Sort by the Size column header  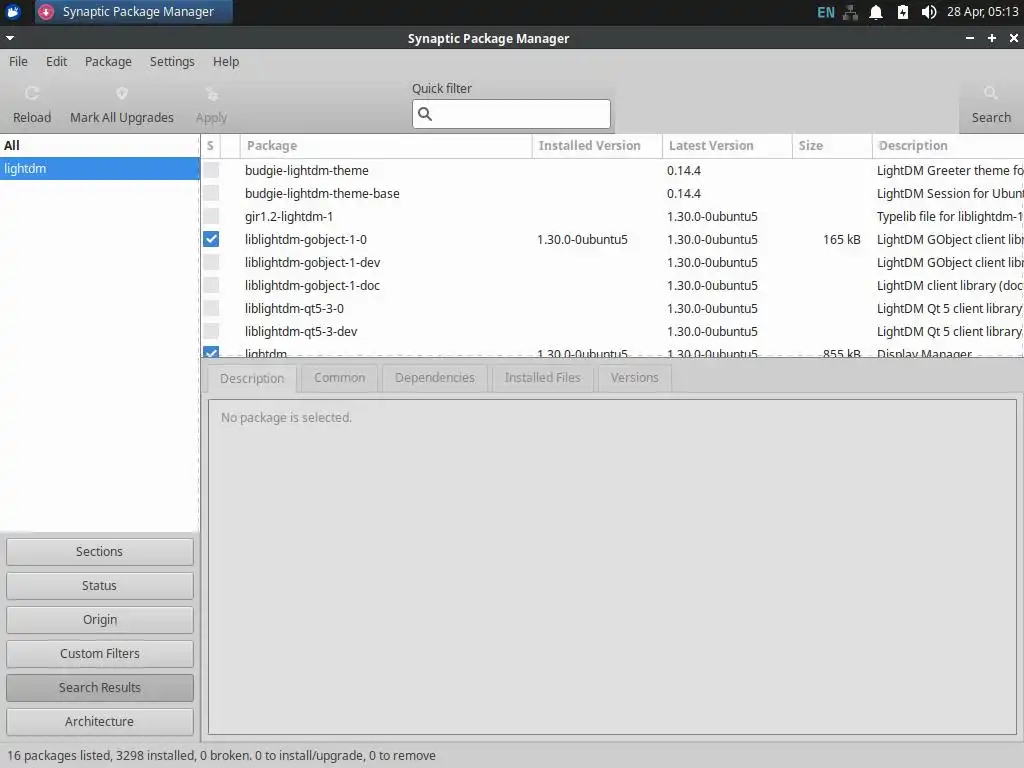(x=832, y=146)
